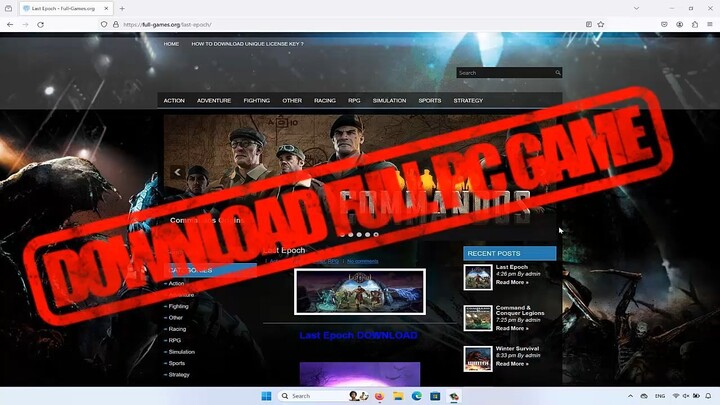Open How To Download Unique License Key page
Image resolution: width=720 pixels, height=405 pixels.
248,44
